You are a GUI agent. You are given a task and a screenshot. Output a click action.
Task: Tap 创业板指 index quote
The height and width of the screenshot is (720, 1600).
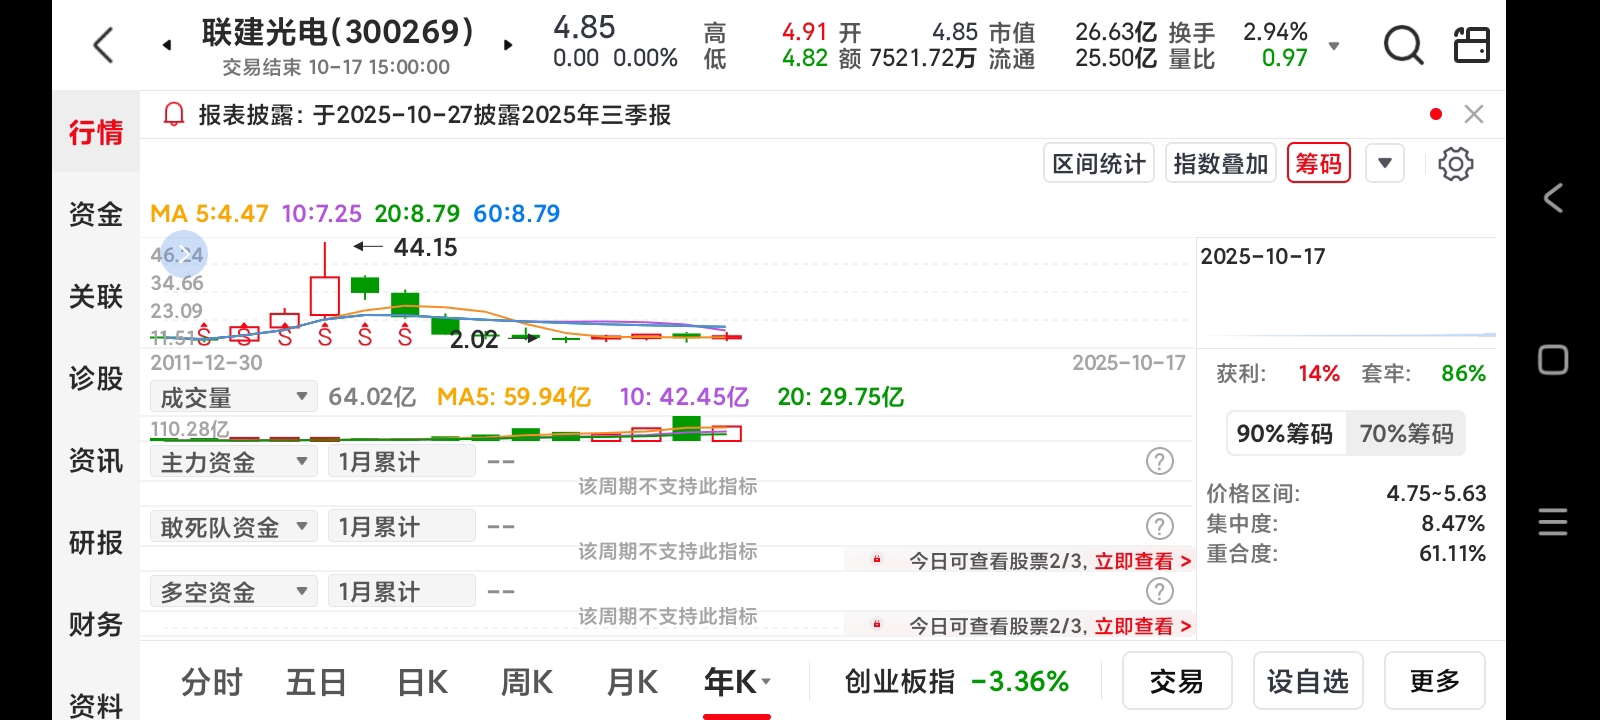click(957, 682)
